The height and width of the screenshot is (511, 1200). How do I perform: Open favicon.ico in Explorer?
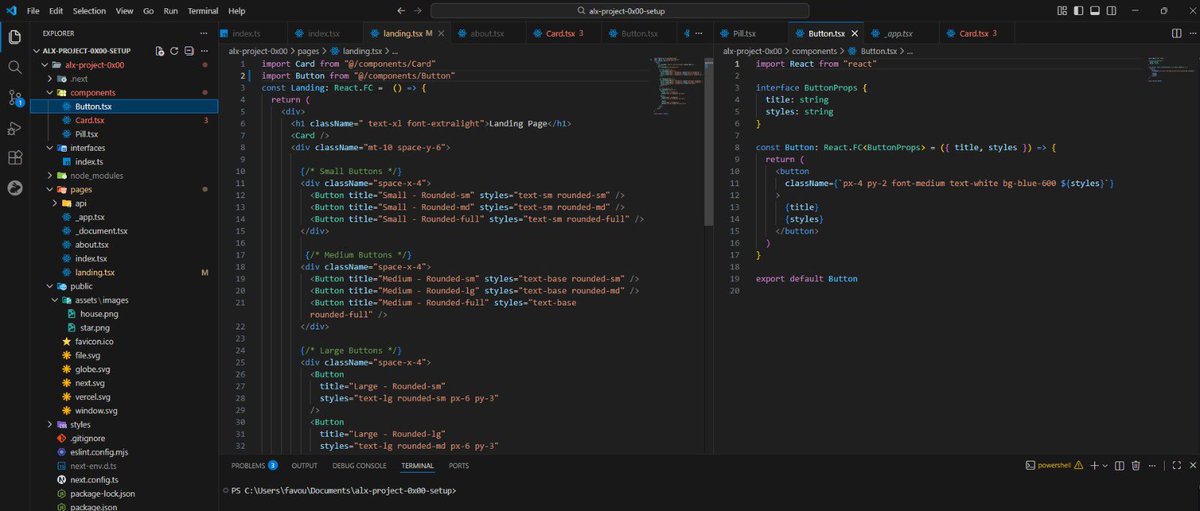click(x=96, y=341)
